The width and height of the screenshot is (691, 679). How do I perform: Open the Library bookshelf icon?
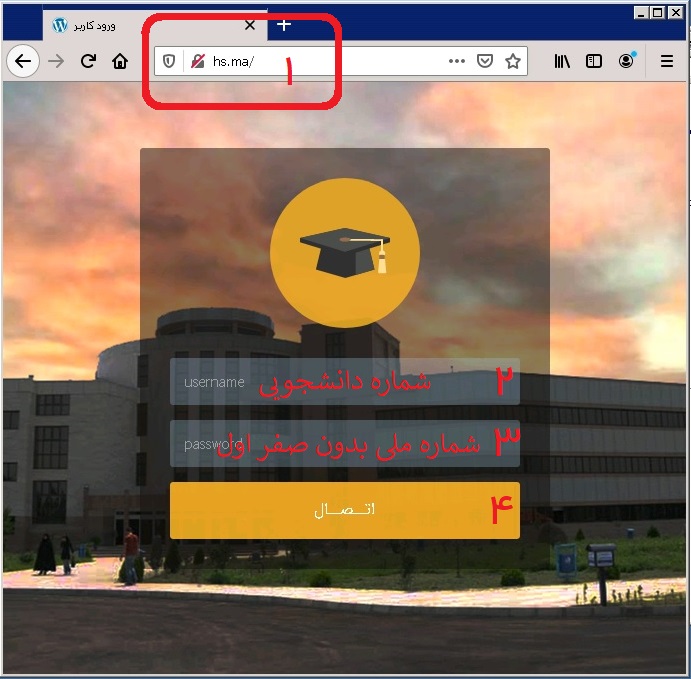tap(563, 61)
